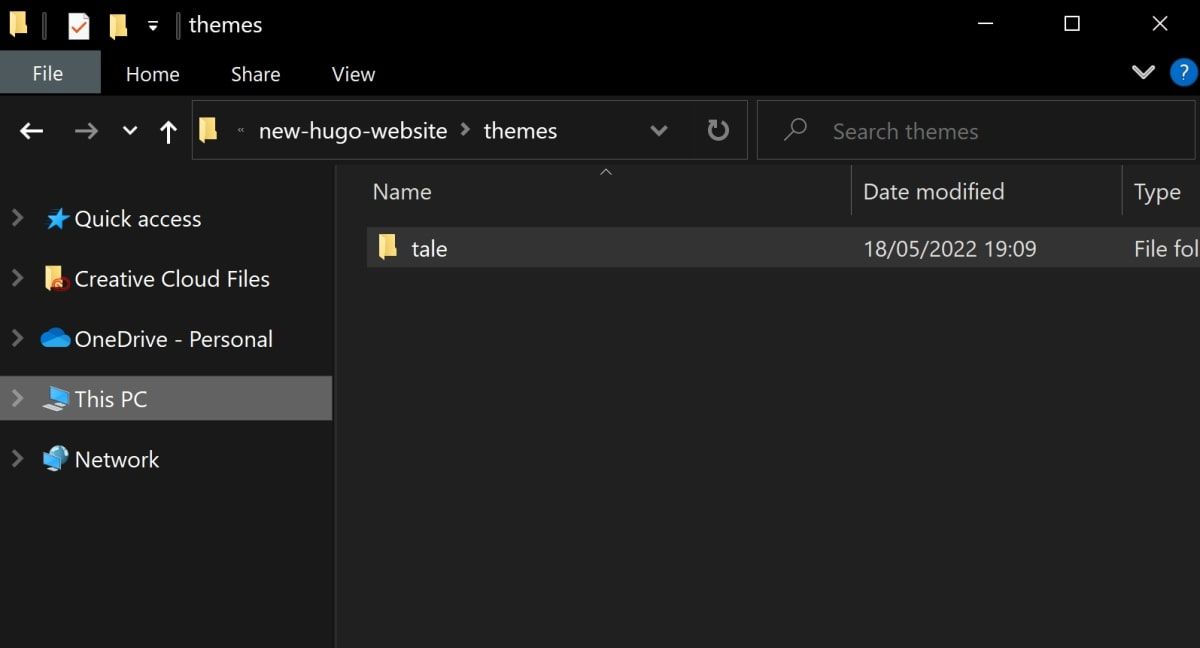The width and height of the screenshot is (1200, 648).
Task: Click the OneDrive - Personal cloud icon
Action: (x=54, y=338)
